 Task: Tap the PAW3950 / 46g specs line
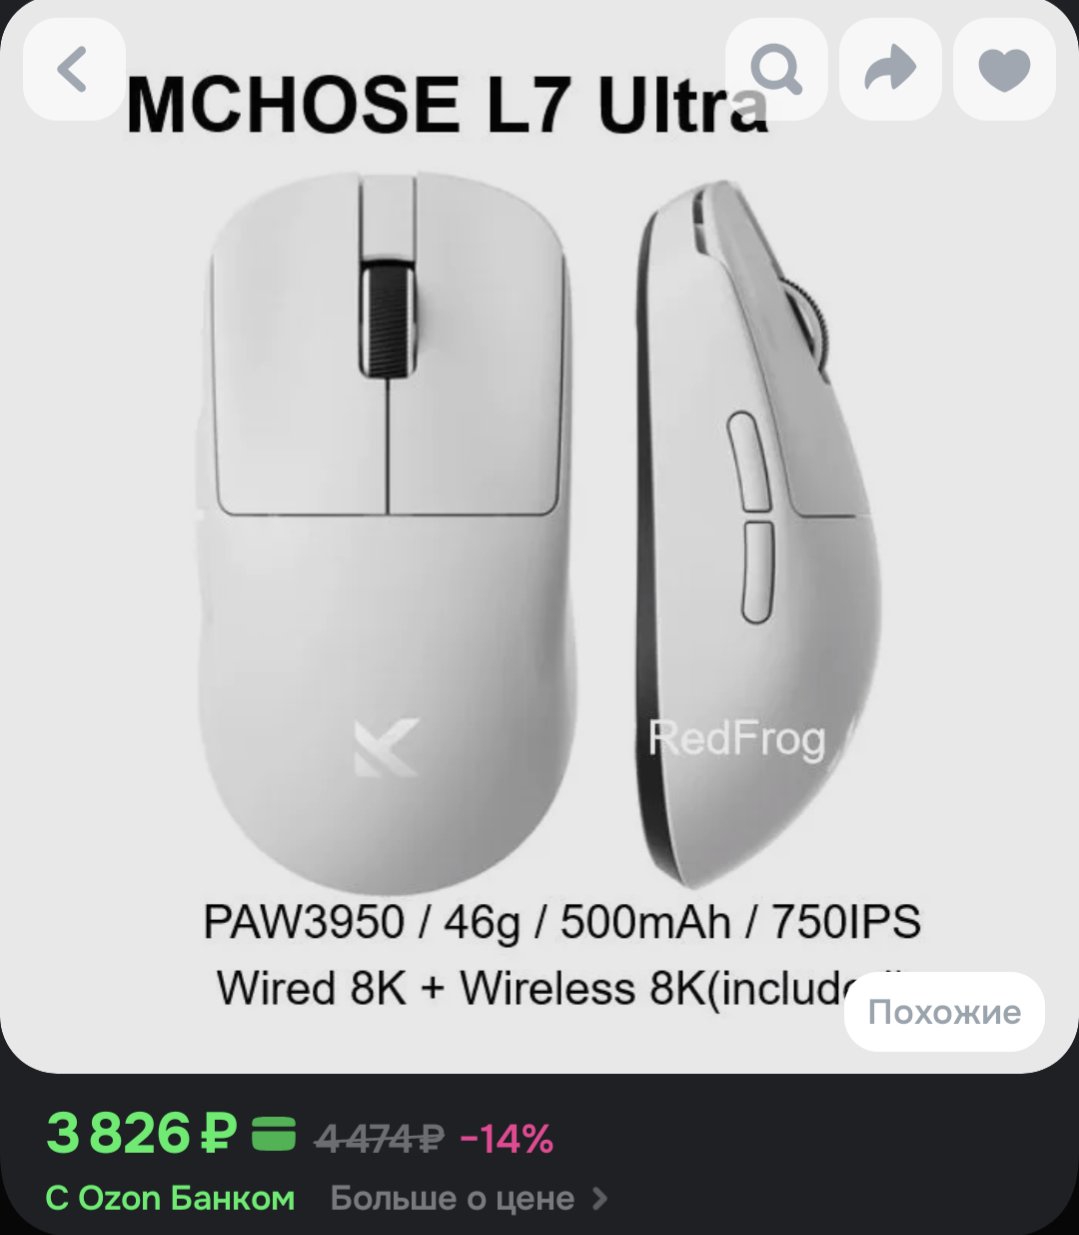[562, 922]
